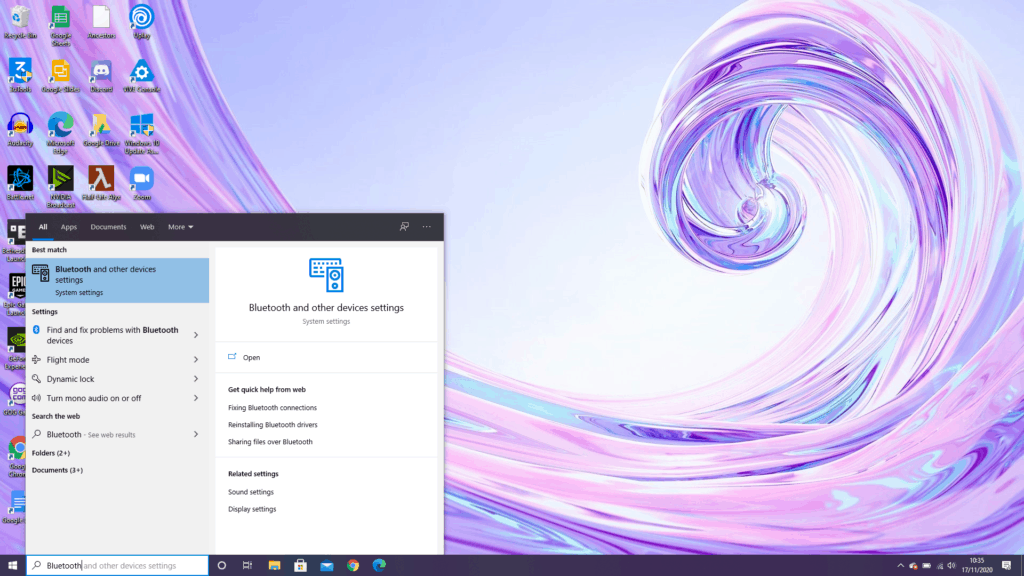Launch Google Chrome from the taskbar
The width and height of the screenshot is (1024, 576).
click(x=353, y=566)
